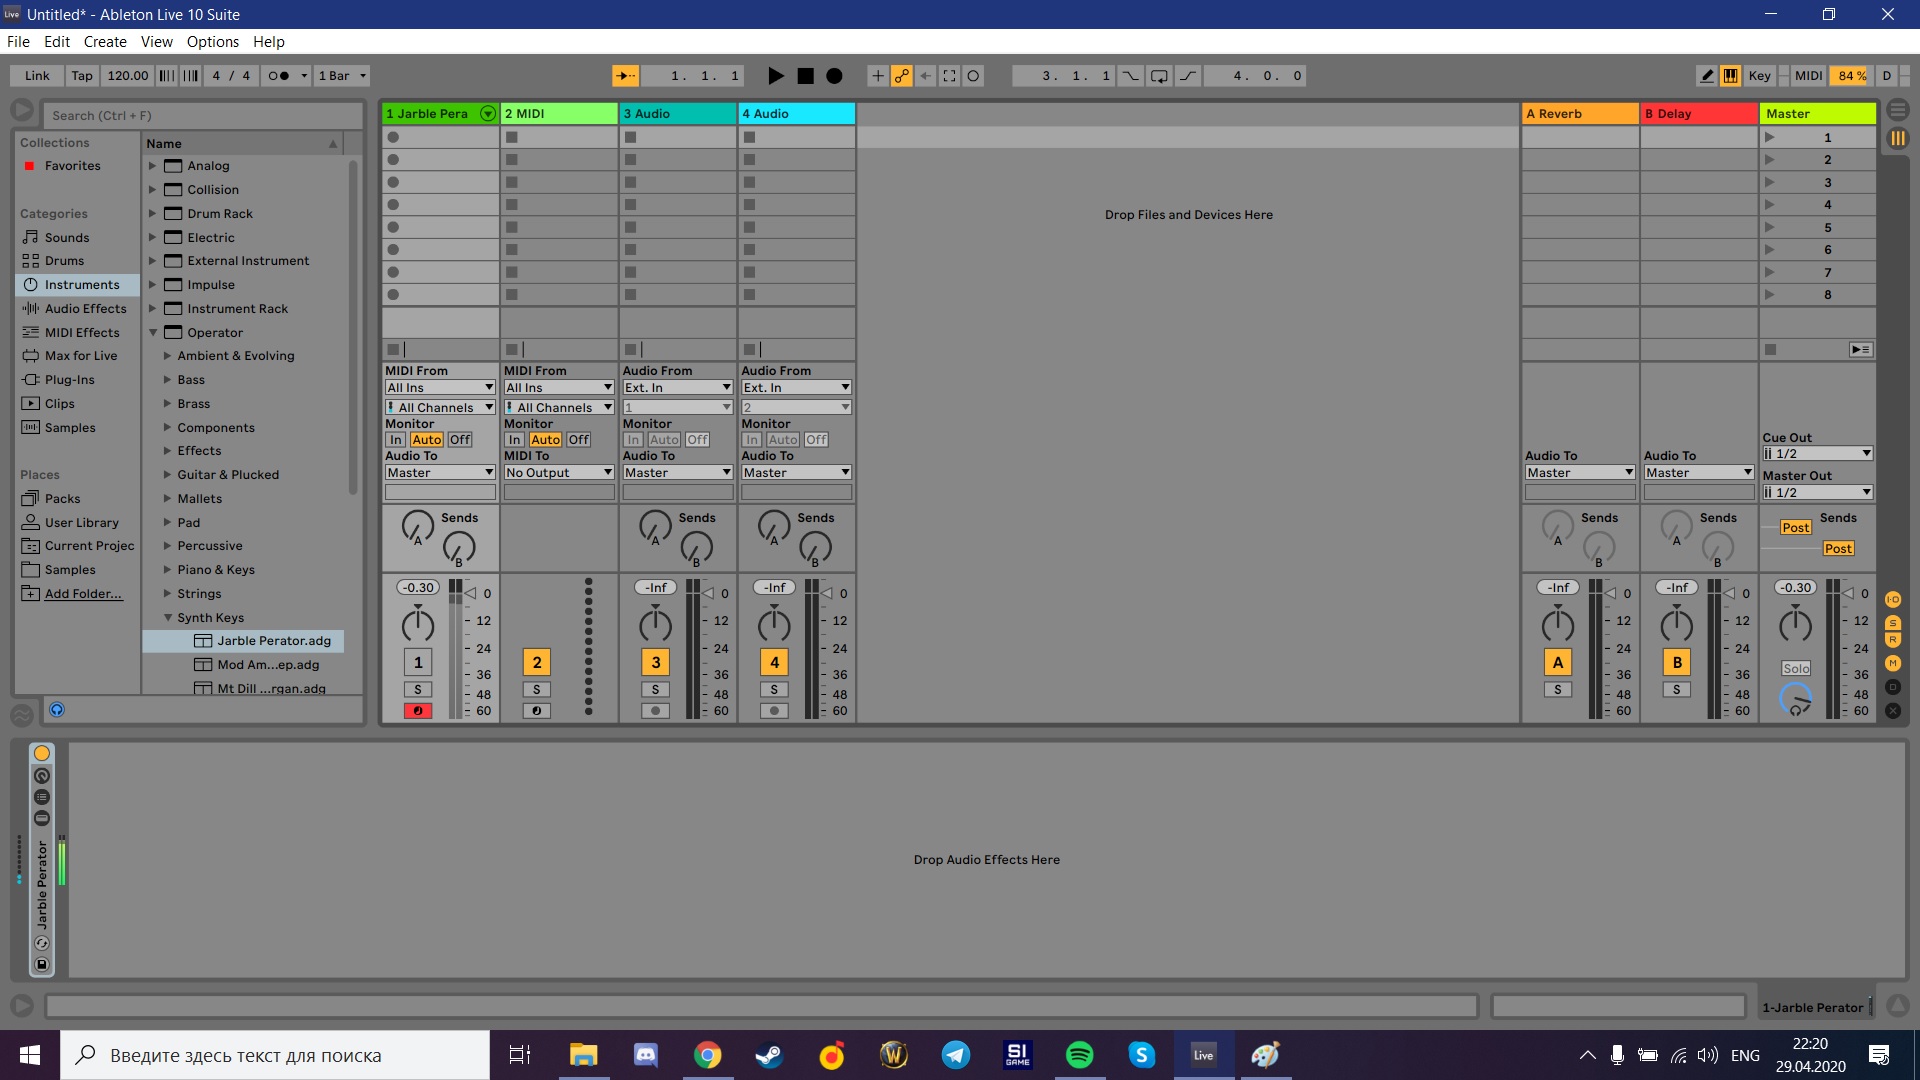1920x1080 pixels.
Task: Open Audio To dropdown on track 1
Action: tap(440, 473)
